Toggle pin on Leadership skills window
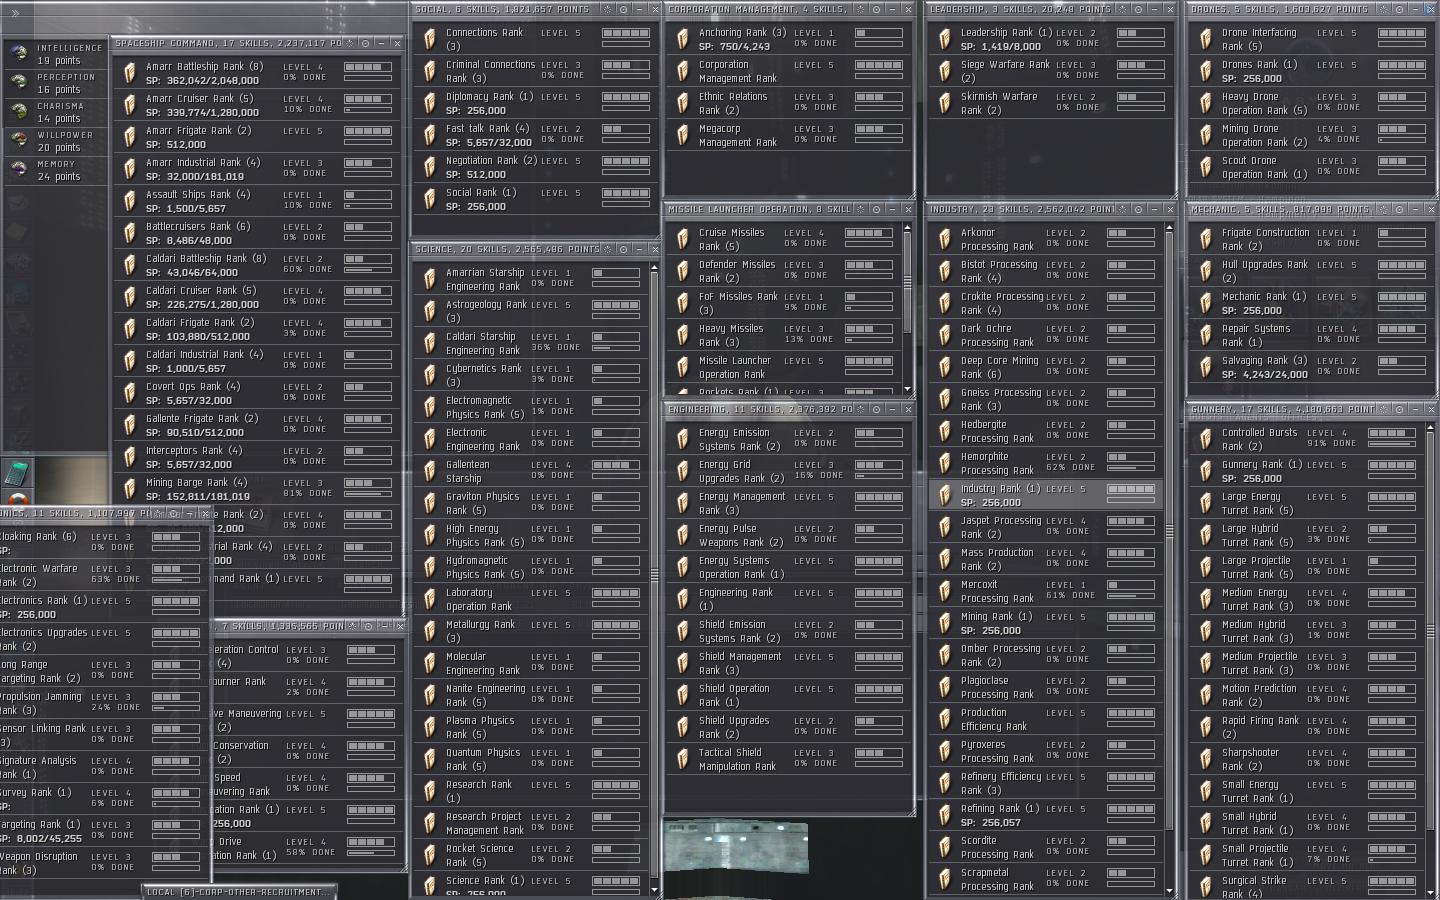This screenshot has width=1440, height=900. [x=1123, y=9]
